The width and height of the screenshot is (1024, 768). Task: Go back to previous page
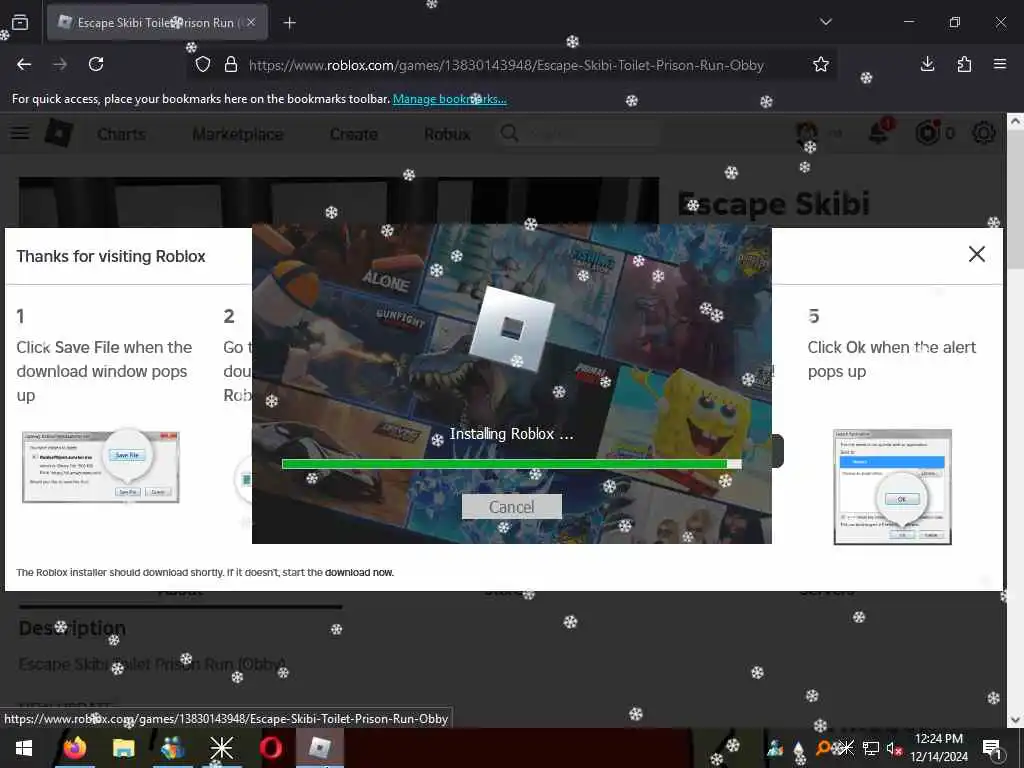coord(24,64)
